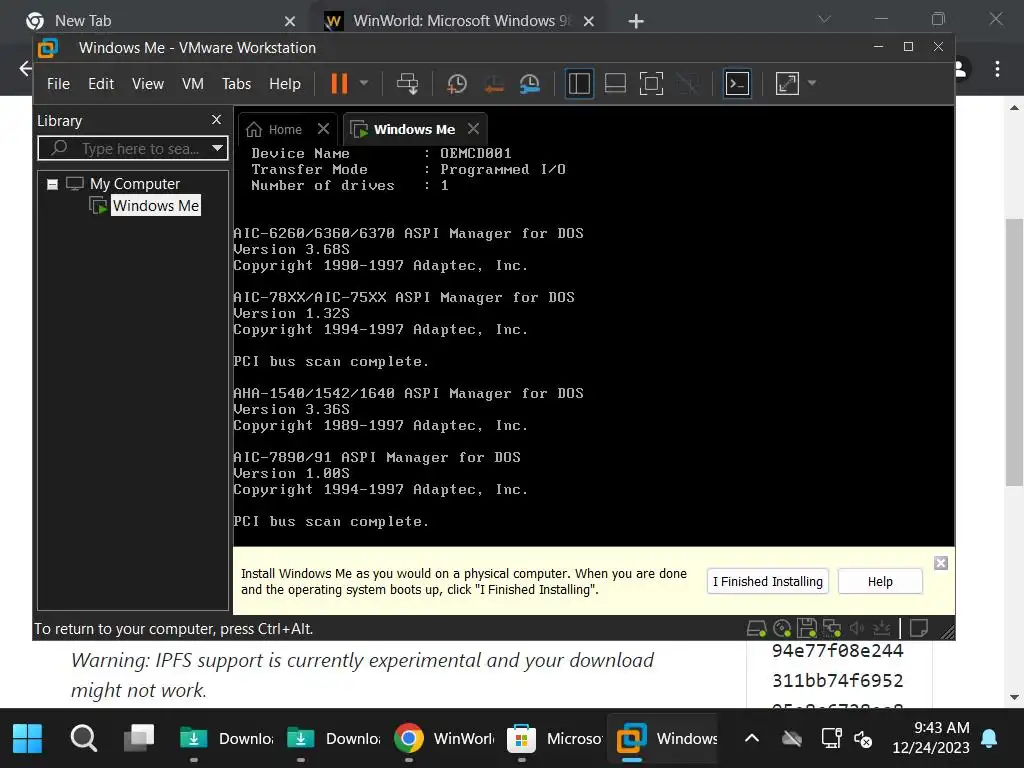1024x768 pixels.
Task: Open the Tabs menu
Action: click(236, 84)
